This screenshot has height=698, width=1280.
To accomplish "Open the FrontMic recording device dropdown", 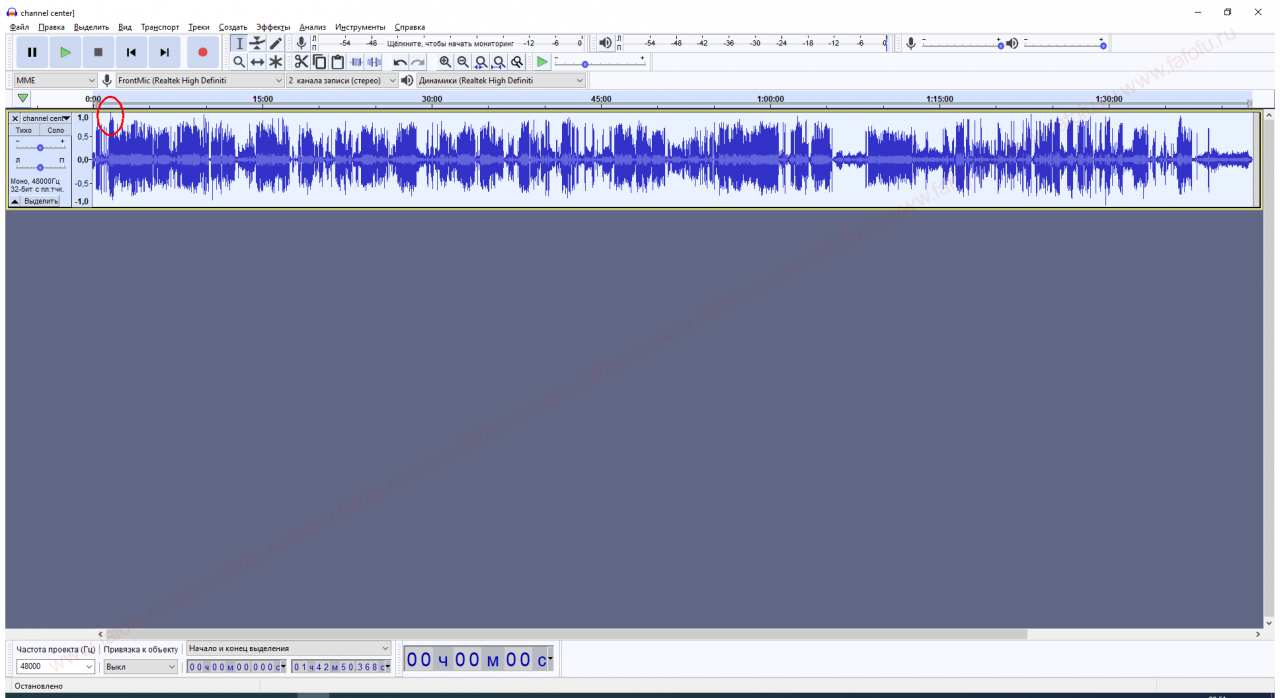I will tap(200, 80).
